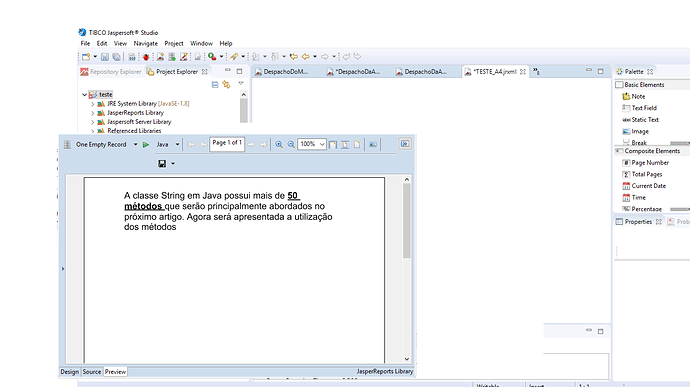Zoom in on the report preview
Image resolution: width=690 pixels, height=387 pixels.
pyautogui.click(x=279, y=144)
